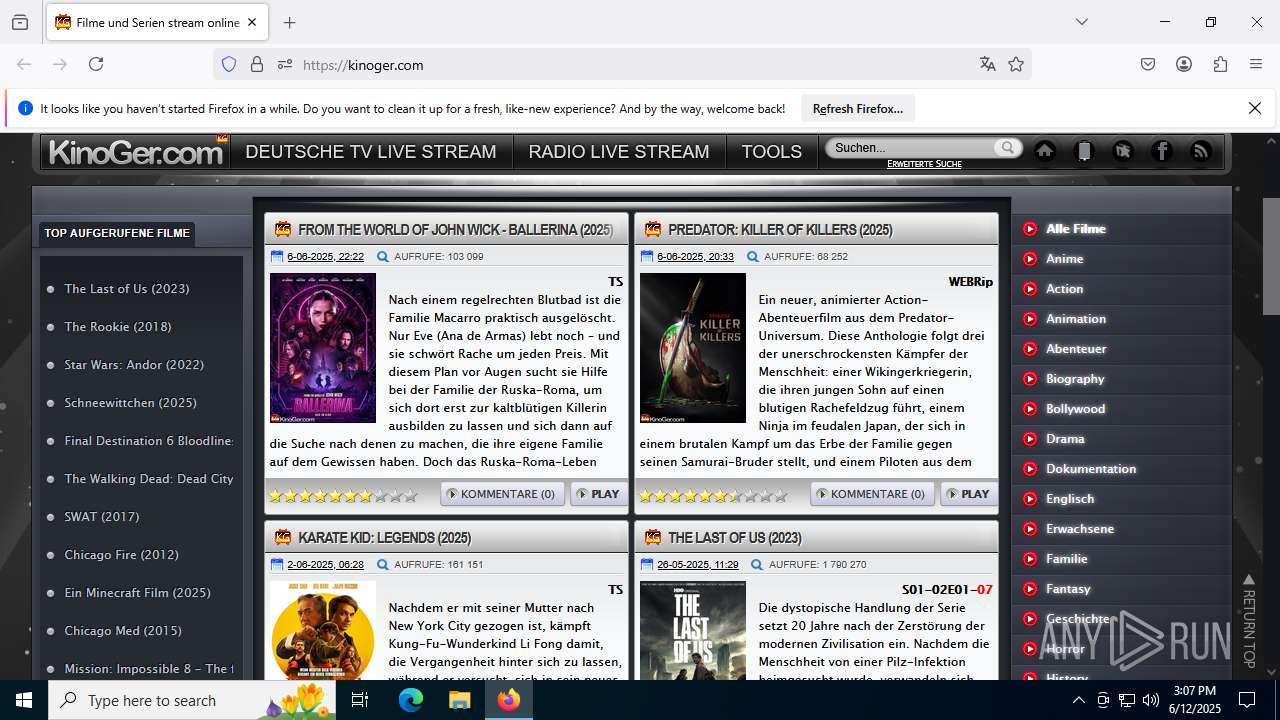Screen dimensions: 1280x720
Task: Click the Refresh Firefox button
Action: [858, 108]
